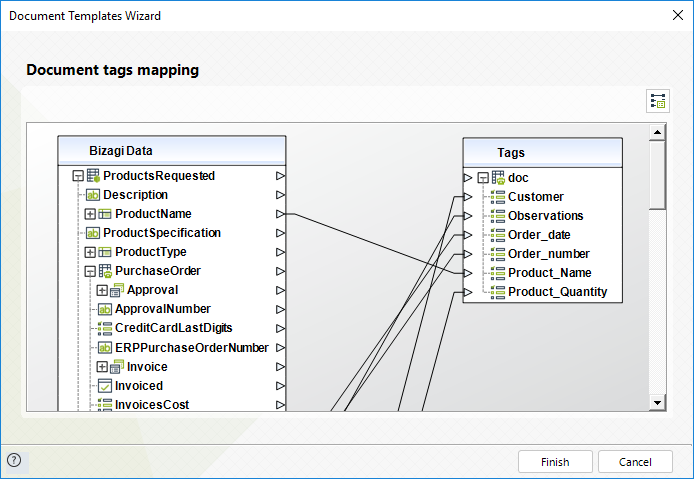Expand the Approval node
Image resolution: width=694 pixels, height=479 pixels.
(x=102, y=290)
